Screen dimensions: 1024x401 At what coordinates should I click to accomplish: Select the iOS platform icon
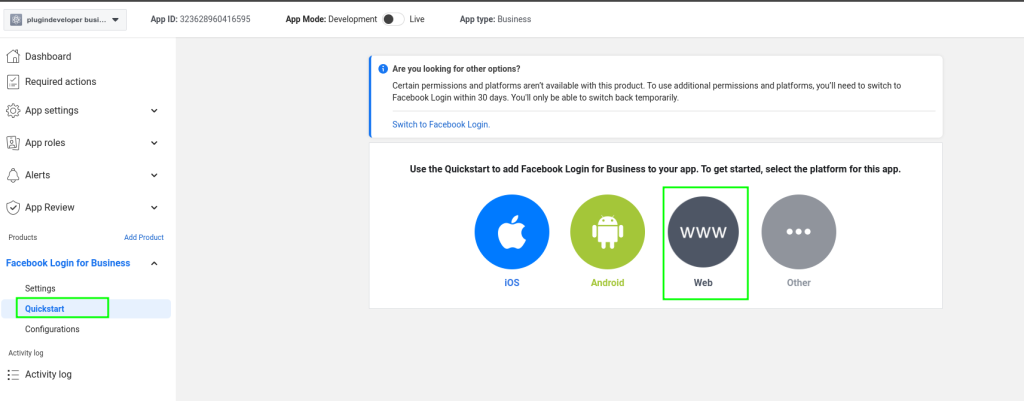click(x=511, y=231)
